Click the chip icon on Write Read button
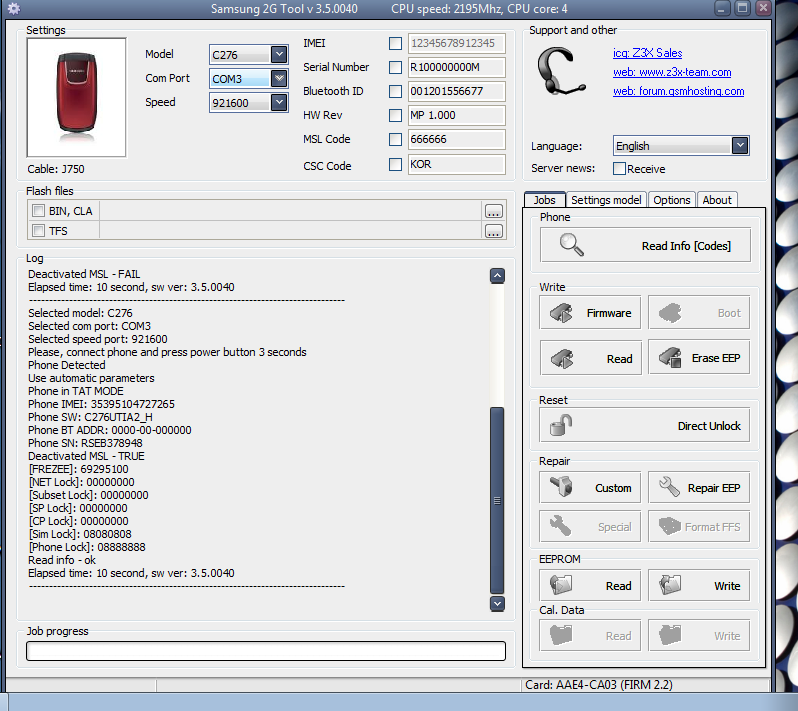 pos(562,359)
